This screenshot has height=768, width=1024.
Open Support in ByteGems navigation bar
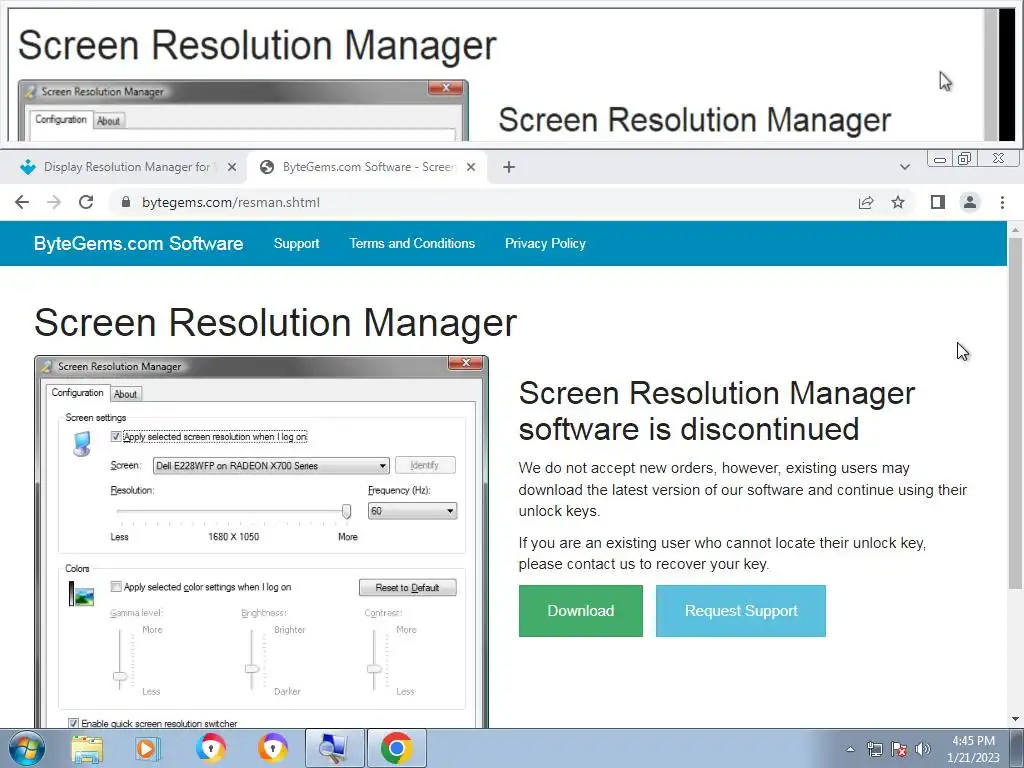tap(296, 243)
